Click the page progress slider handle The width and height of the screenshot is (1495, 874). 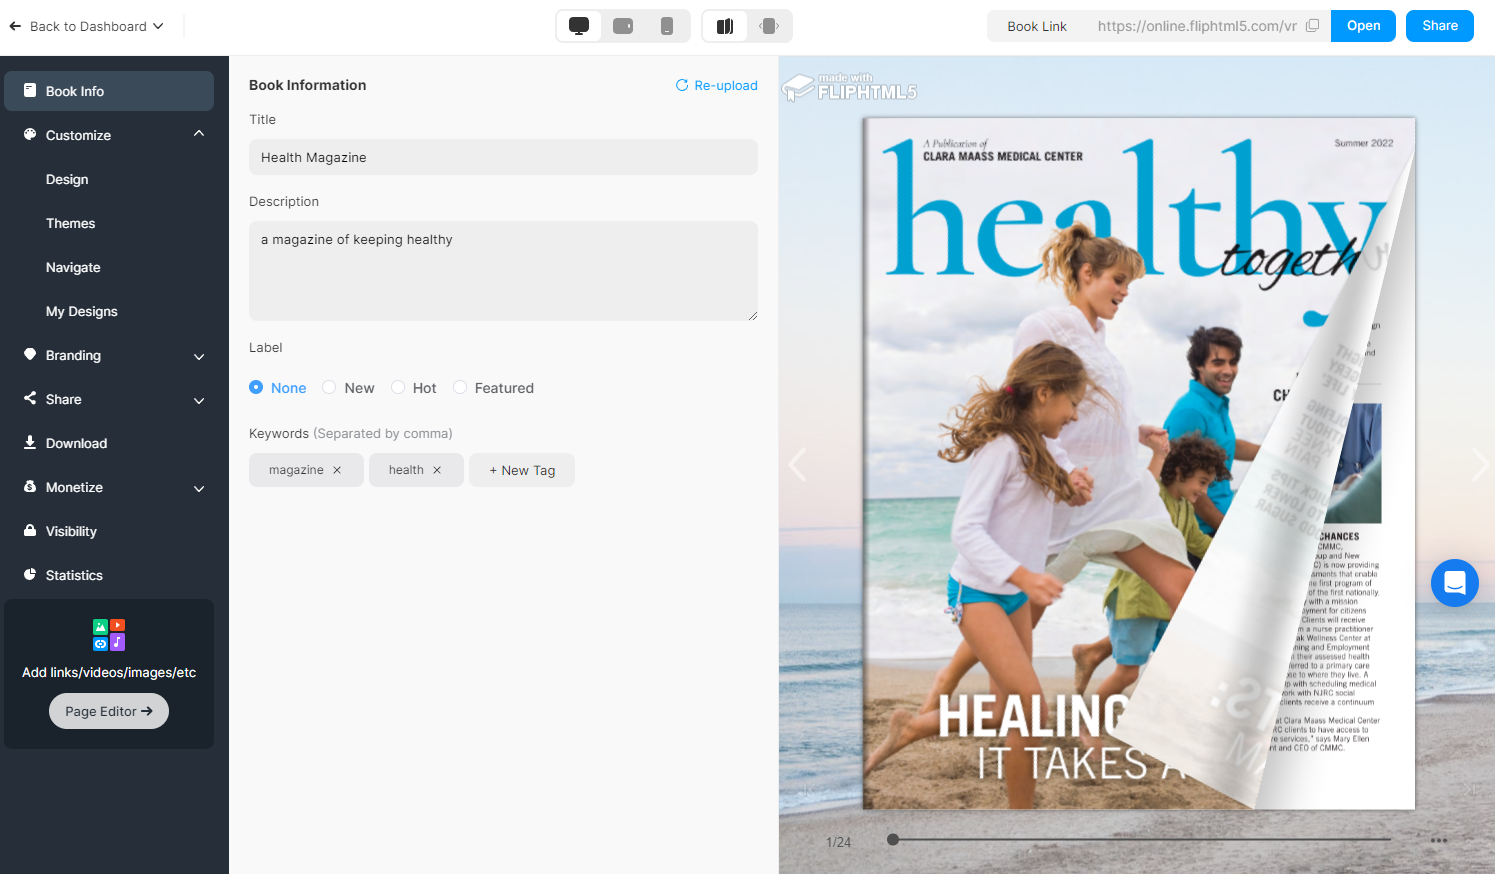893,840
